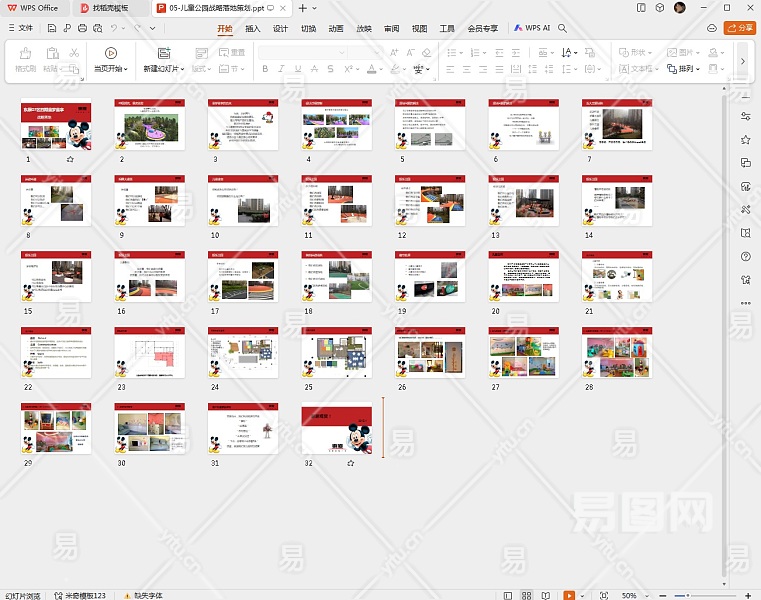761x600 pixels.
Task: Click the missing fonts warning
Action: 146,595
